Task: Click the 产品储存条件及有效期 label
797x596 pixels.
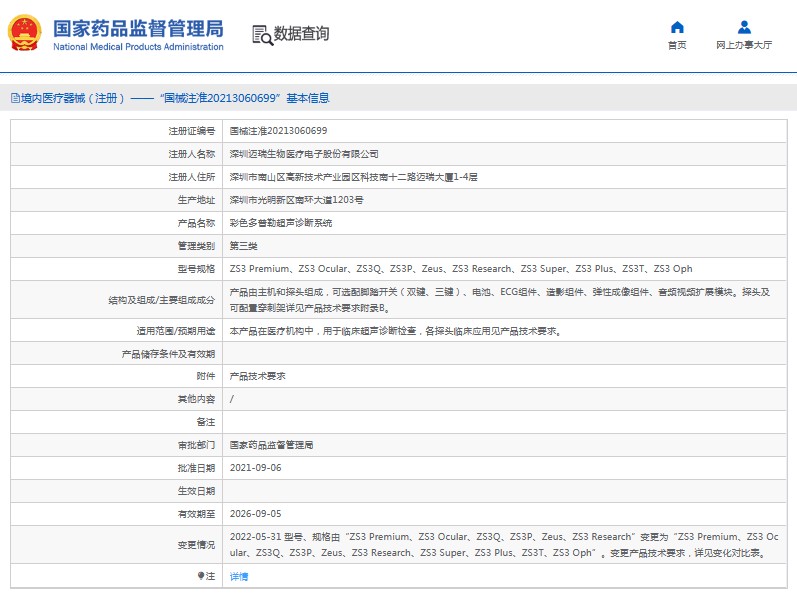Action: (x=168, y=354)
